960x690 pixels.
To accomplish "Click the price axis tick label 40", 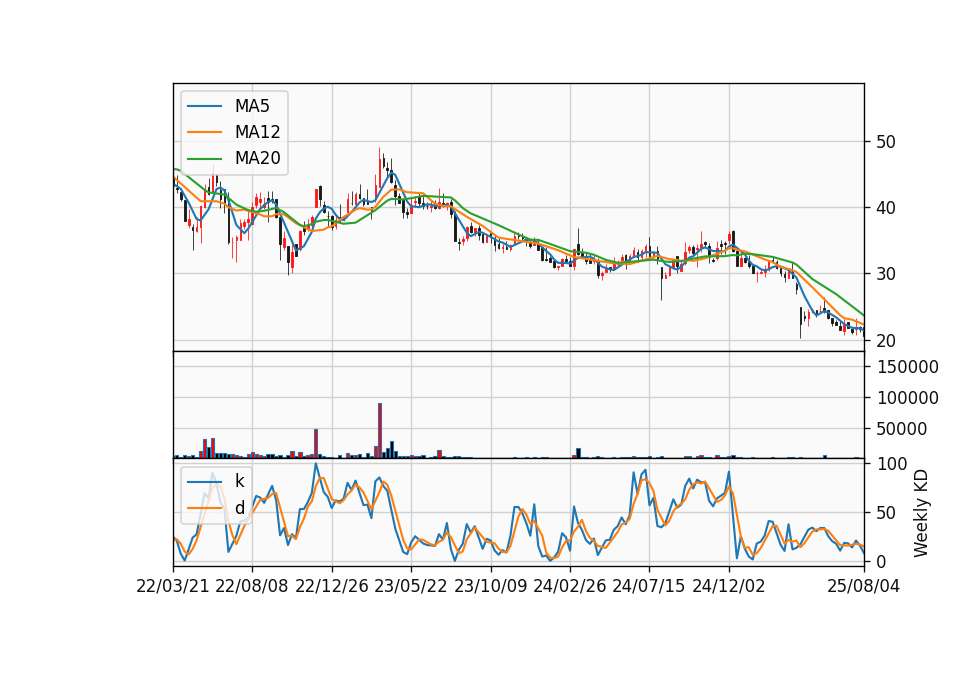I will click(x=885, y=208).
